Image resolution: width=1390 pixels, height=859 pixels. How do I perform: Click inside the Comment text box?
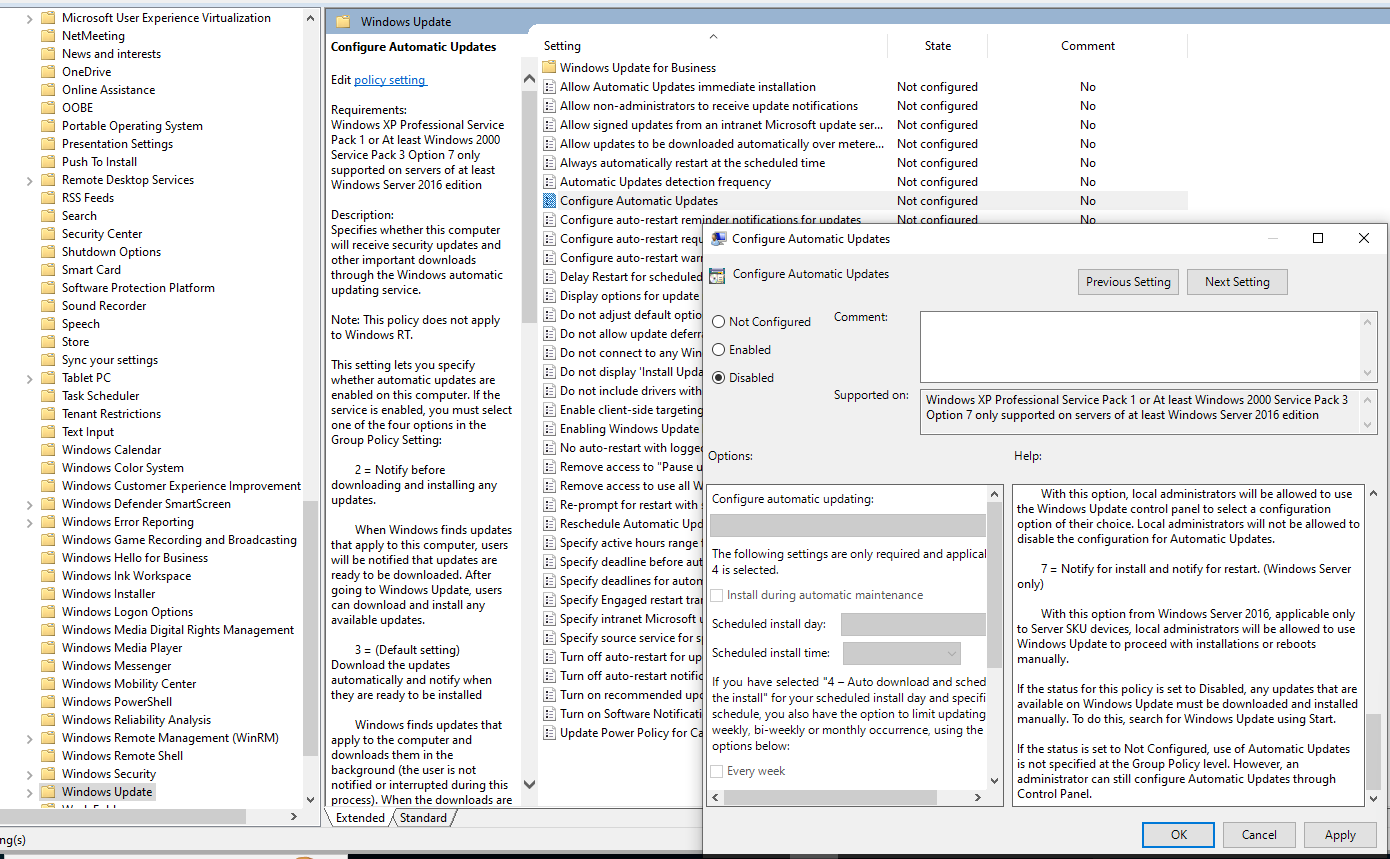coord(1140,347)
